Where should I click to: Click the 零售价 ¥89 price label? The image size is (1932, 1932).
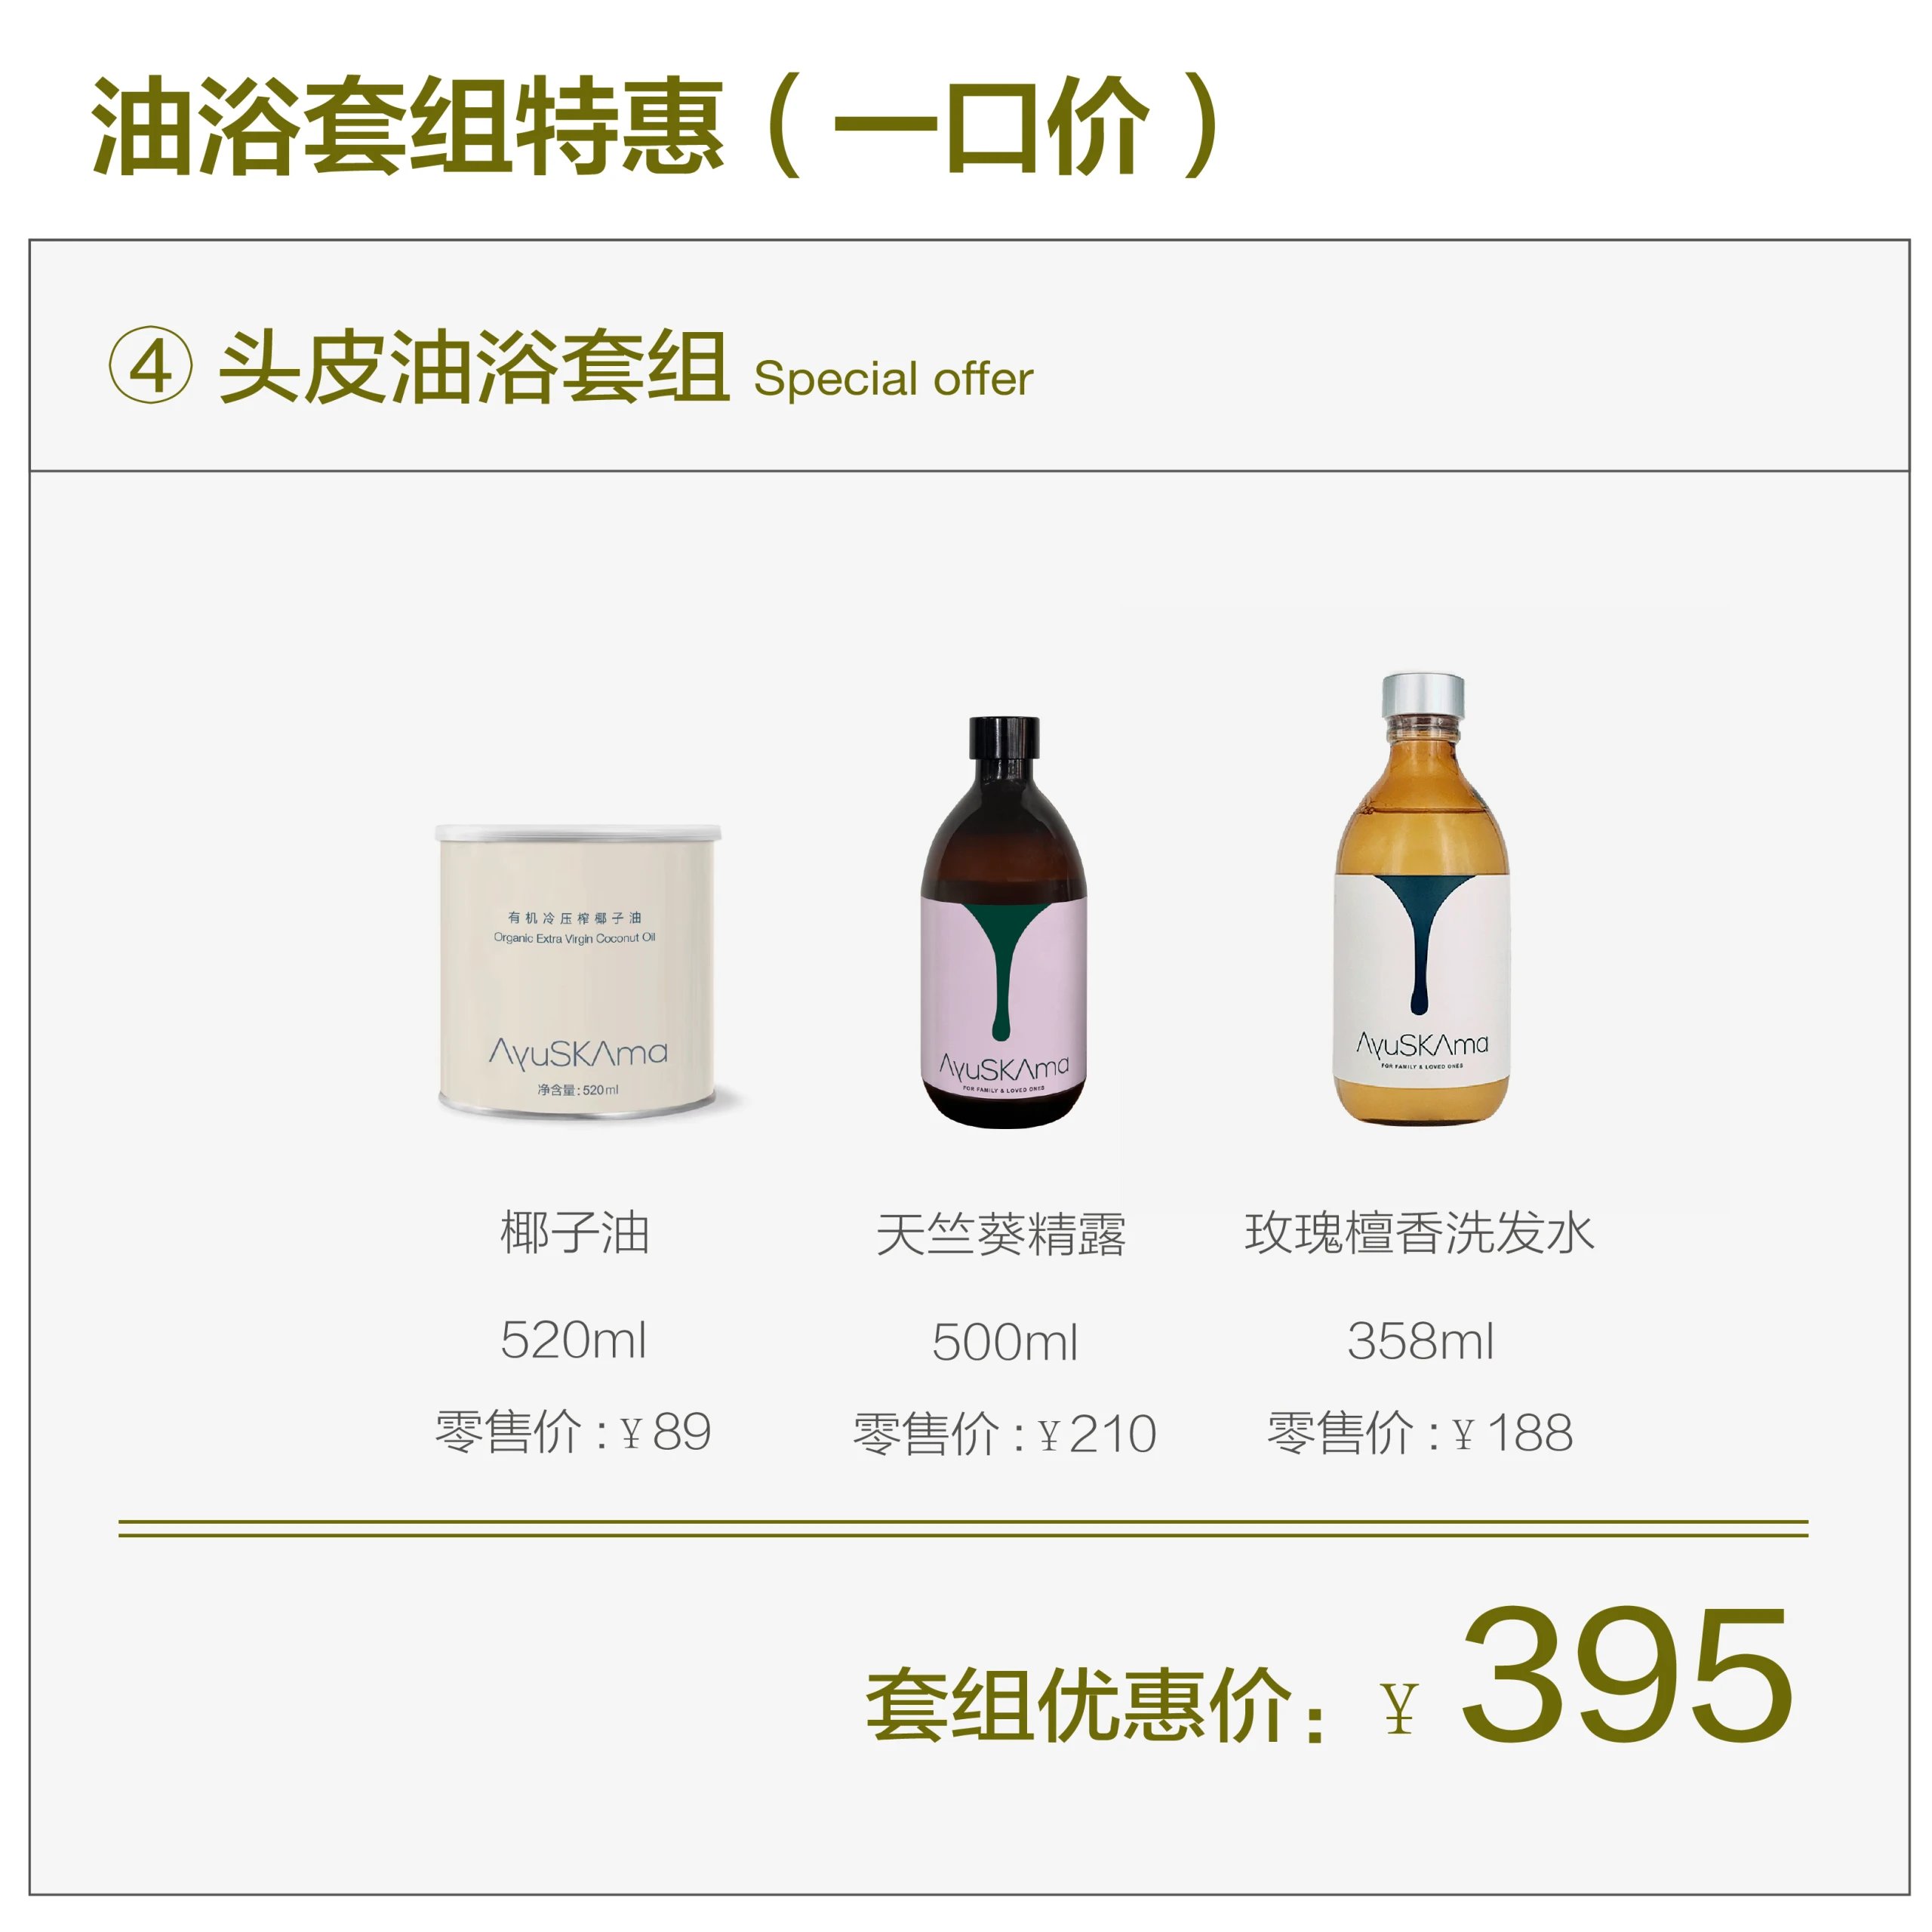(573, 1431)
